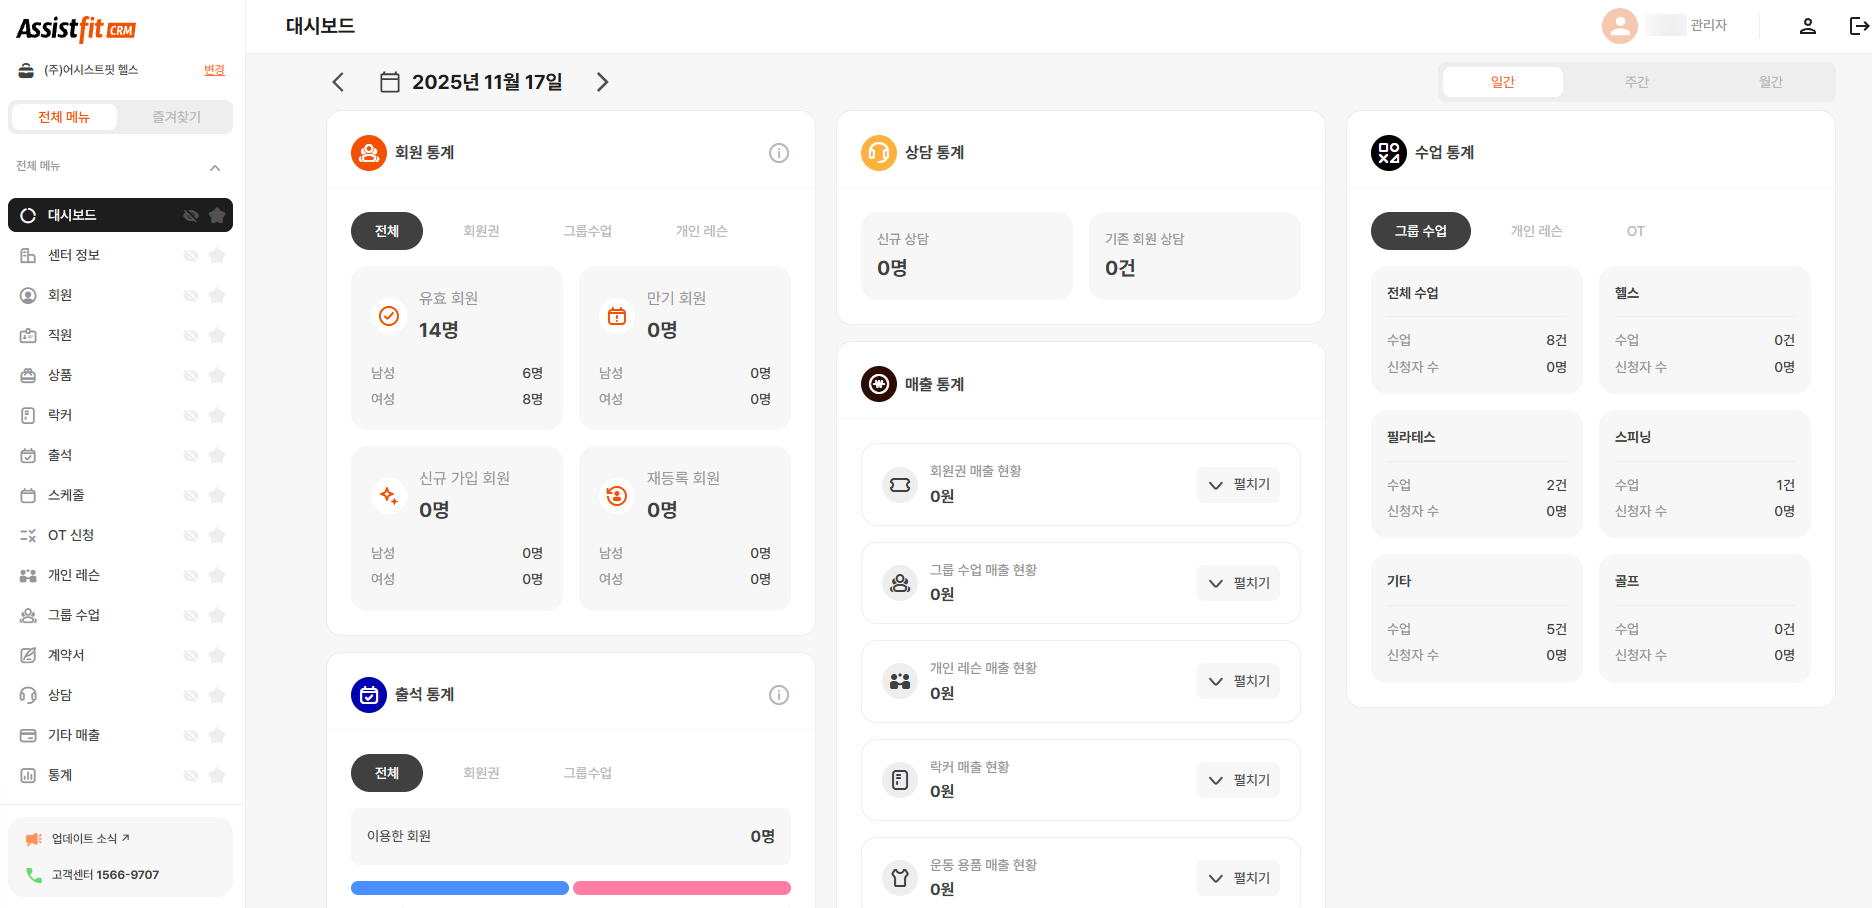This screenshot has width=1872, height=908.
Task: Click the account person icon in the header
Action: point(1807,25)
